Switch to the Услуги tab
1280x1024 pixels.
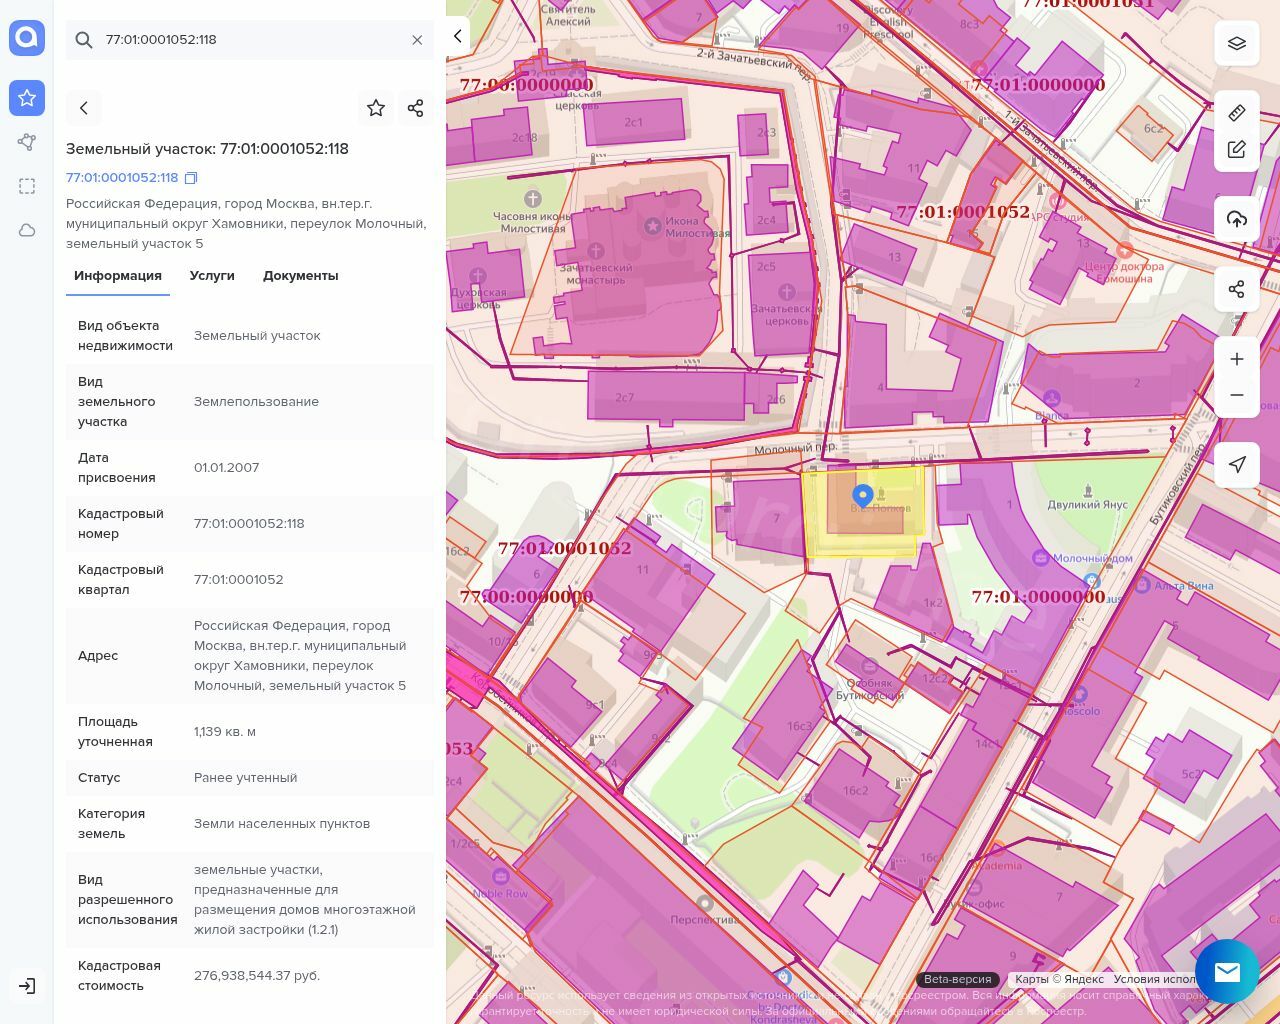212,276
